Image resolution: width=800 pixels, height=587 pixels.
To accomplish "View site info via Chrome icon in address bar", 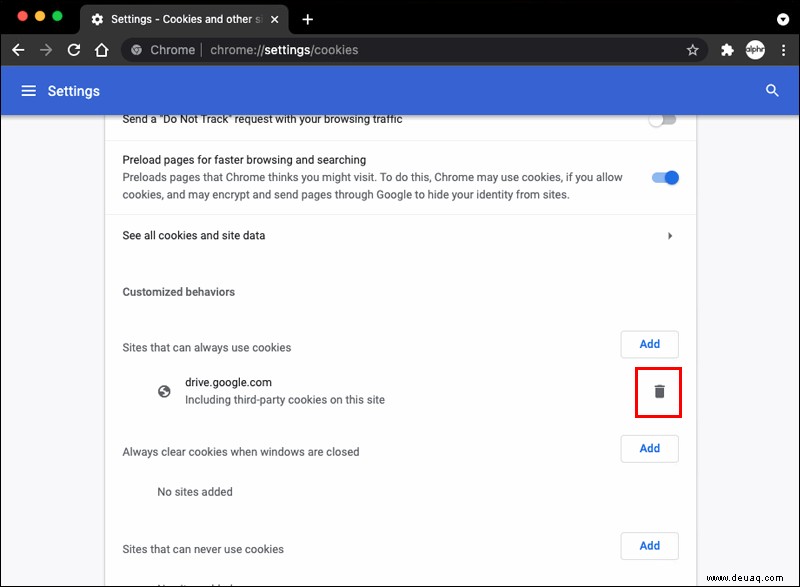I will [x=136, y=49].
